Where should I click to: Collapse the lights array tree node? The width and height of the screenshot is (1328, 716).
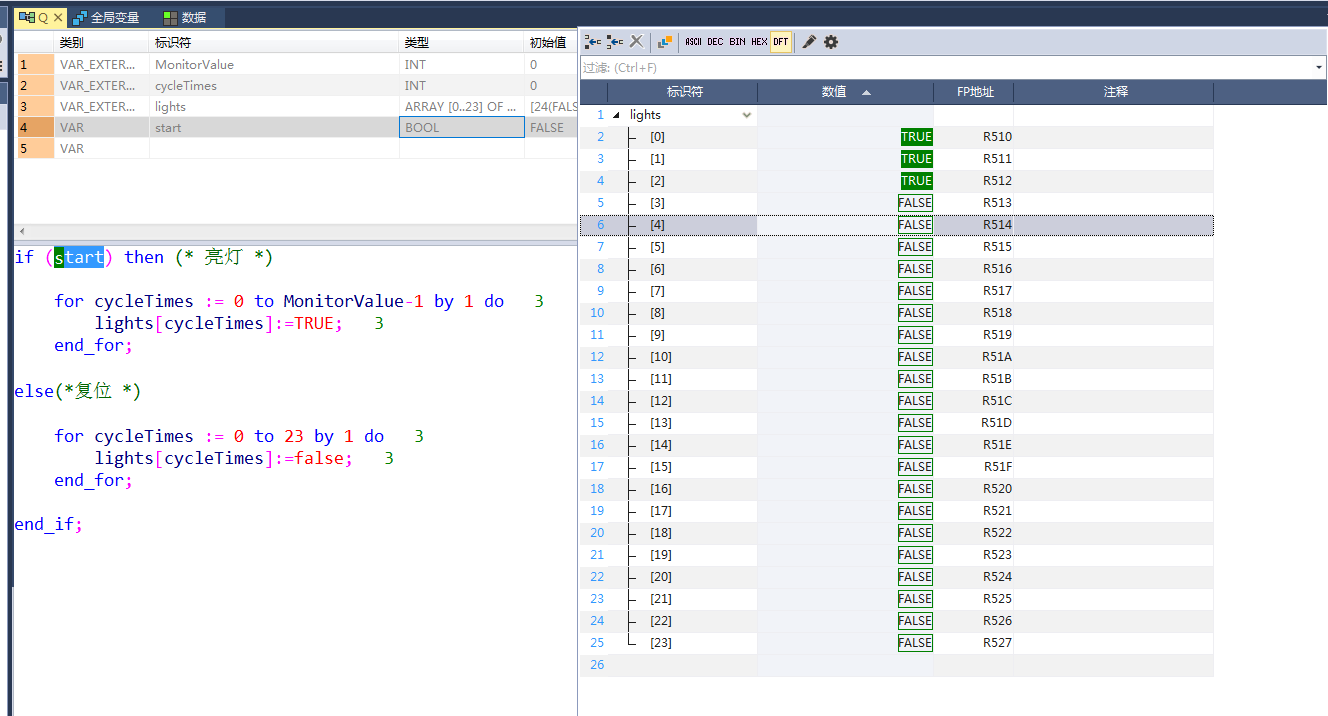(616, 115)
